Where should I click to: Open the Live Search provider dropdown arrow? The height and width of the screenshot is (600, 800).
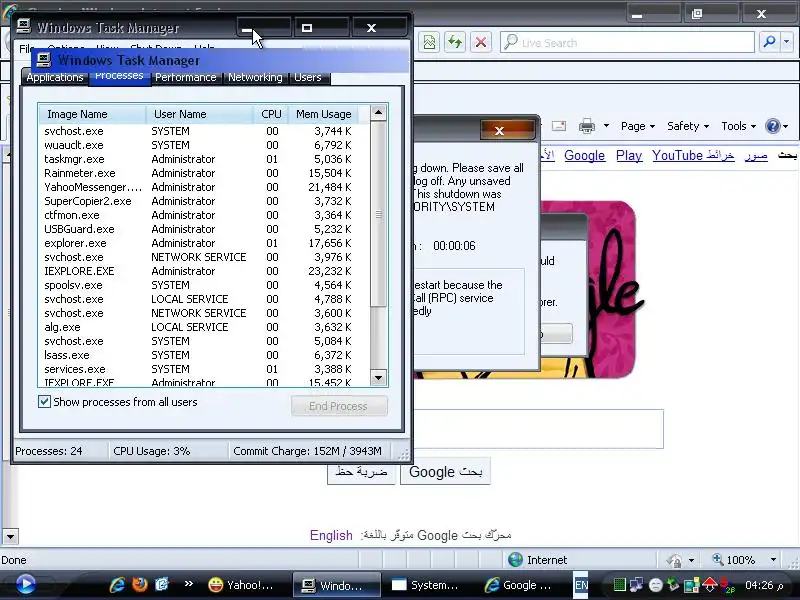tap(787, 42)
